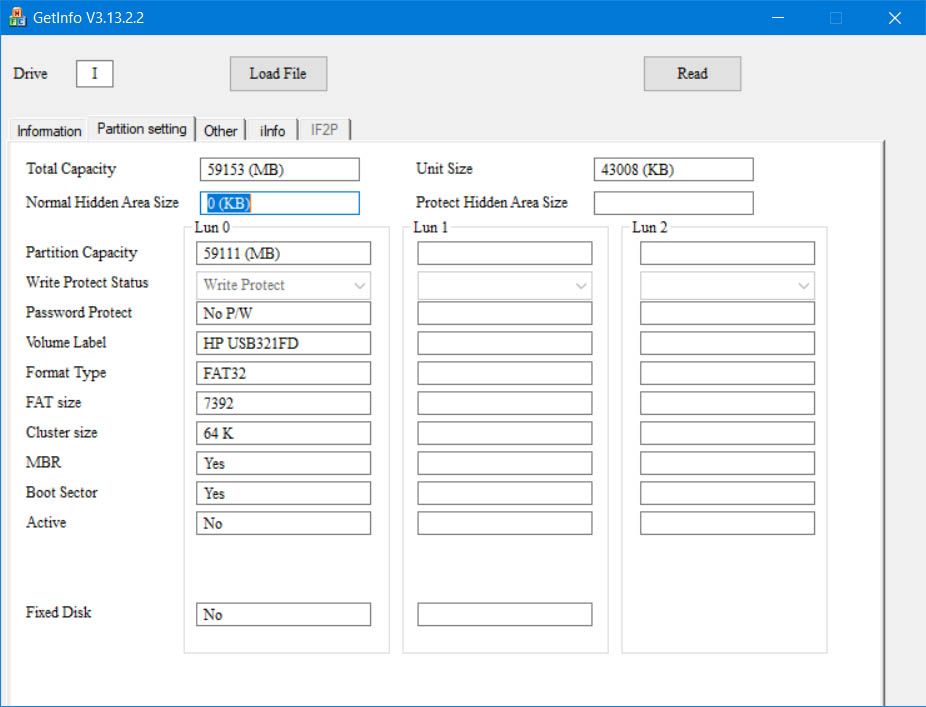Click Lun 2 Boot Sector field
926x707 pixels.
728,493
